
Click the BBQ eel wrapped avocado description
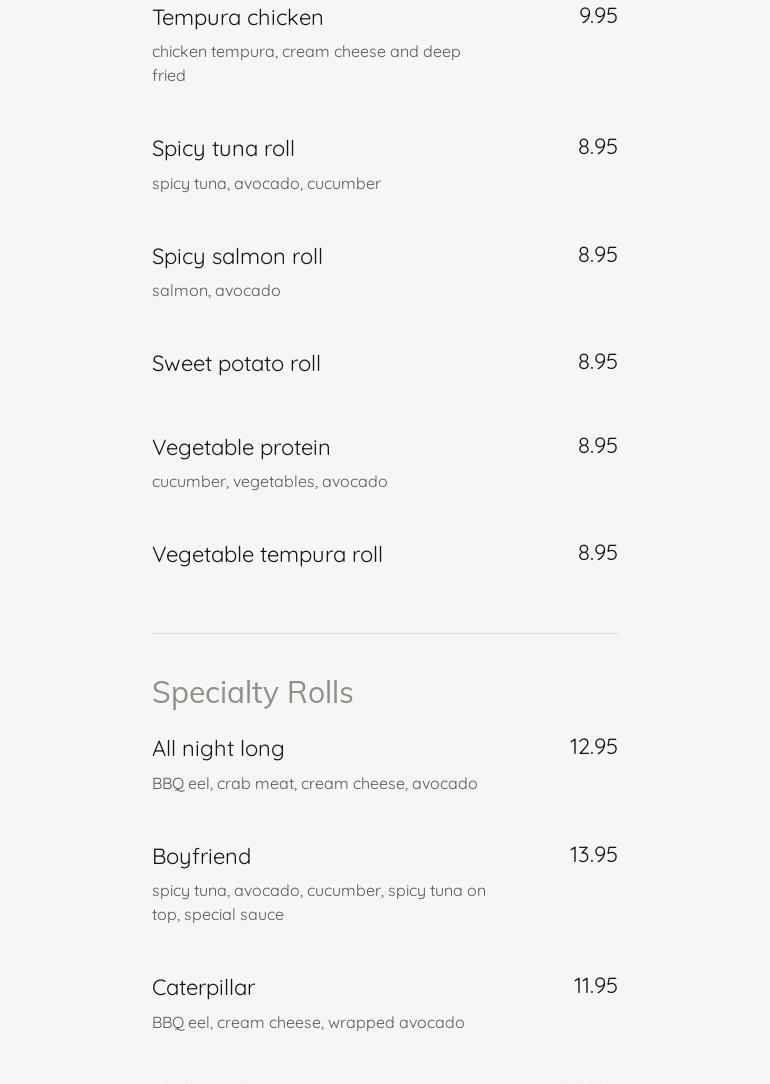coord(308,1022)
